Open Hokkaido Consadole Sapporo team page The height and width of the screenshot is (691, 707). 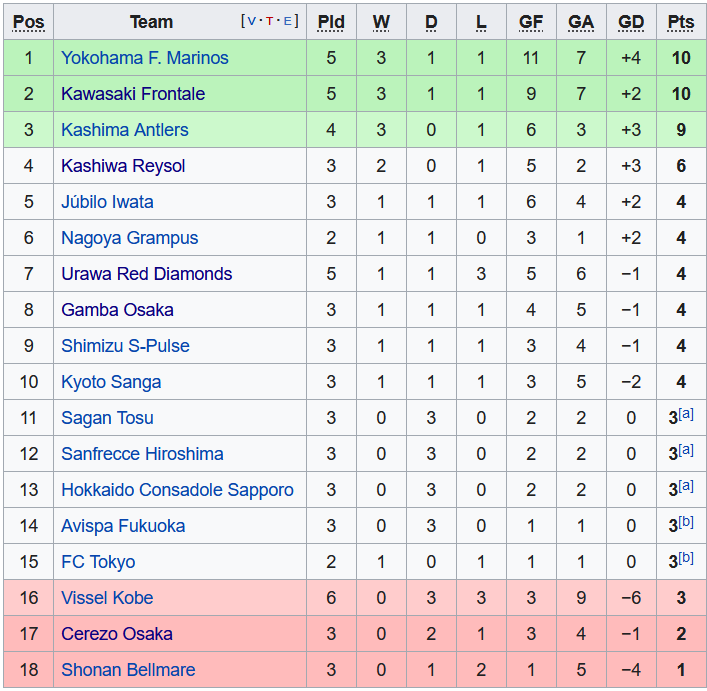177,490
